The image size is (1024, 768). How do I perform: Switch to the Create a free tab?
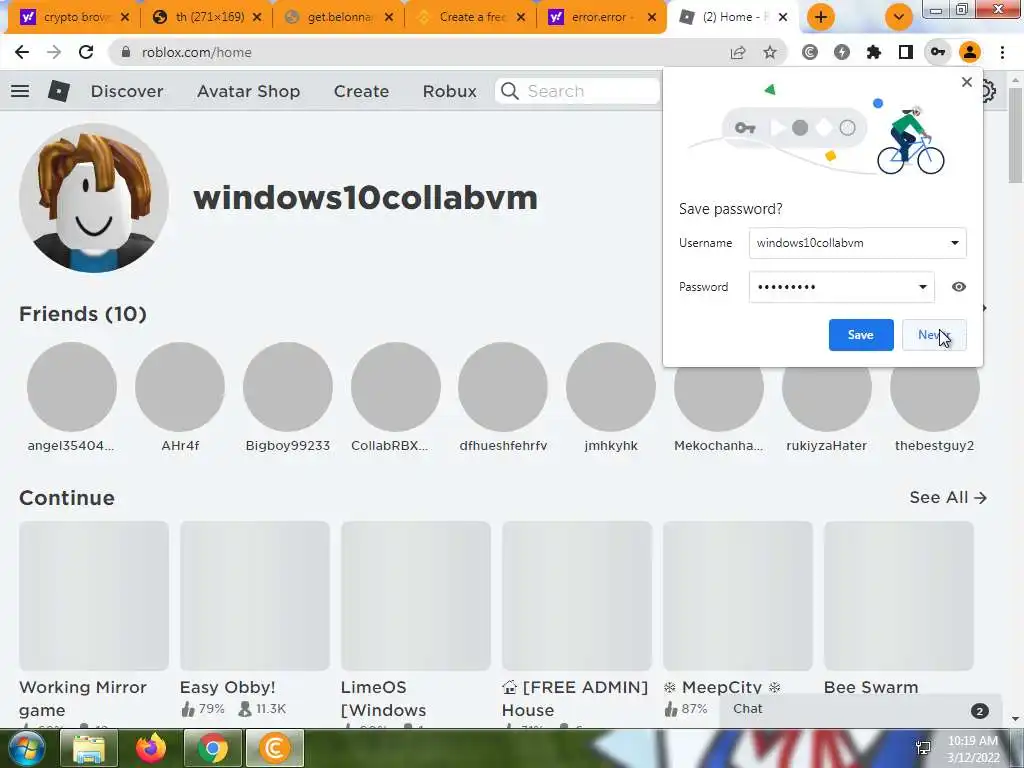pos(470,17)
